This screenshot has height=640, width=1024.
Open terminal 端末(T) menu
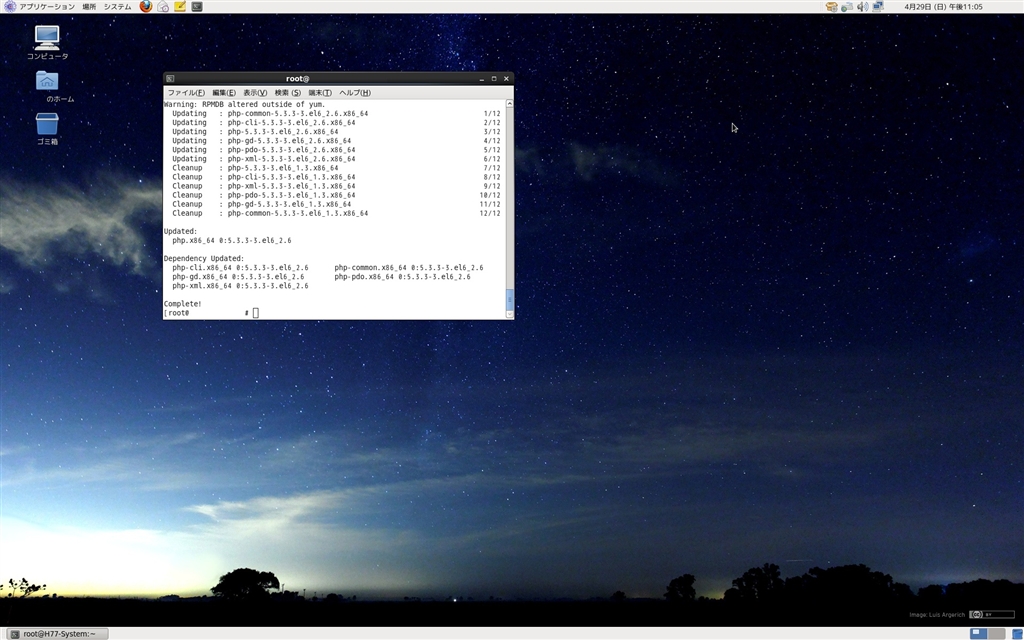[x=319, y=93]
